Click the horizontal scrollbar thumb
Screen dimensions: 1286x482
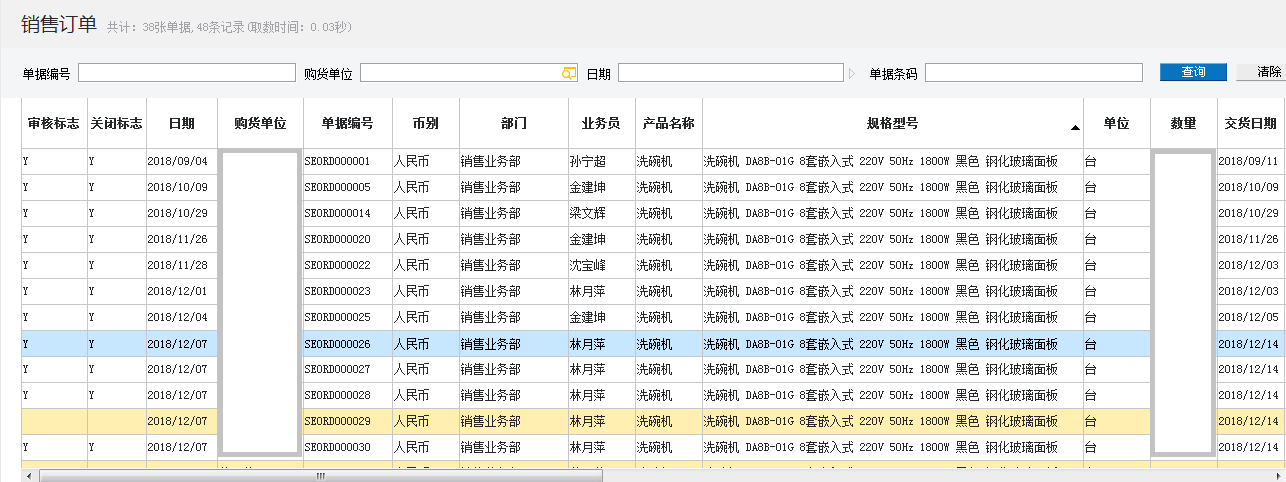click(320, 476)
